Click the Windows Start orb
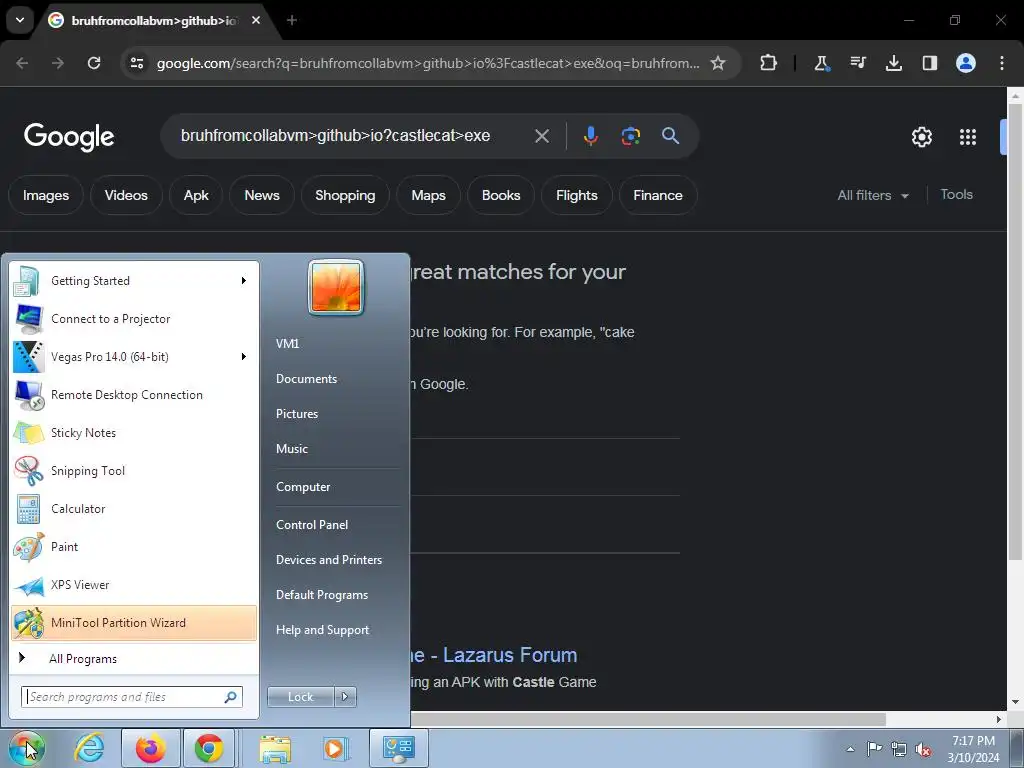Screen dimensions: 1024x768 [26, 748]
